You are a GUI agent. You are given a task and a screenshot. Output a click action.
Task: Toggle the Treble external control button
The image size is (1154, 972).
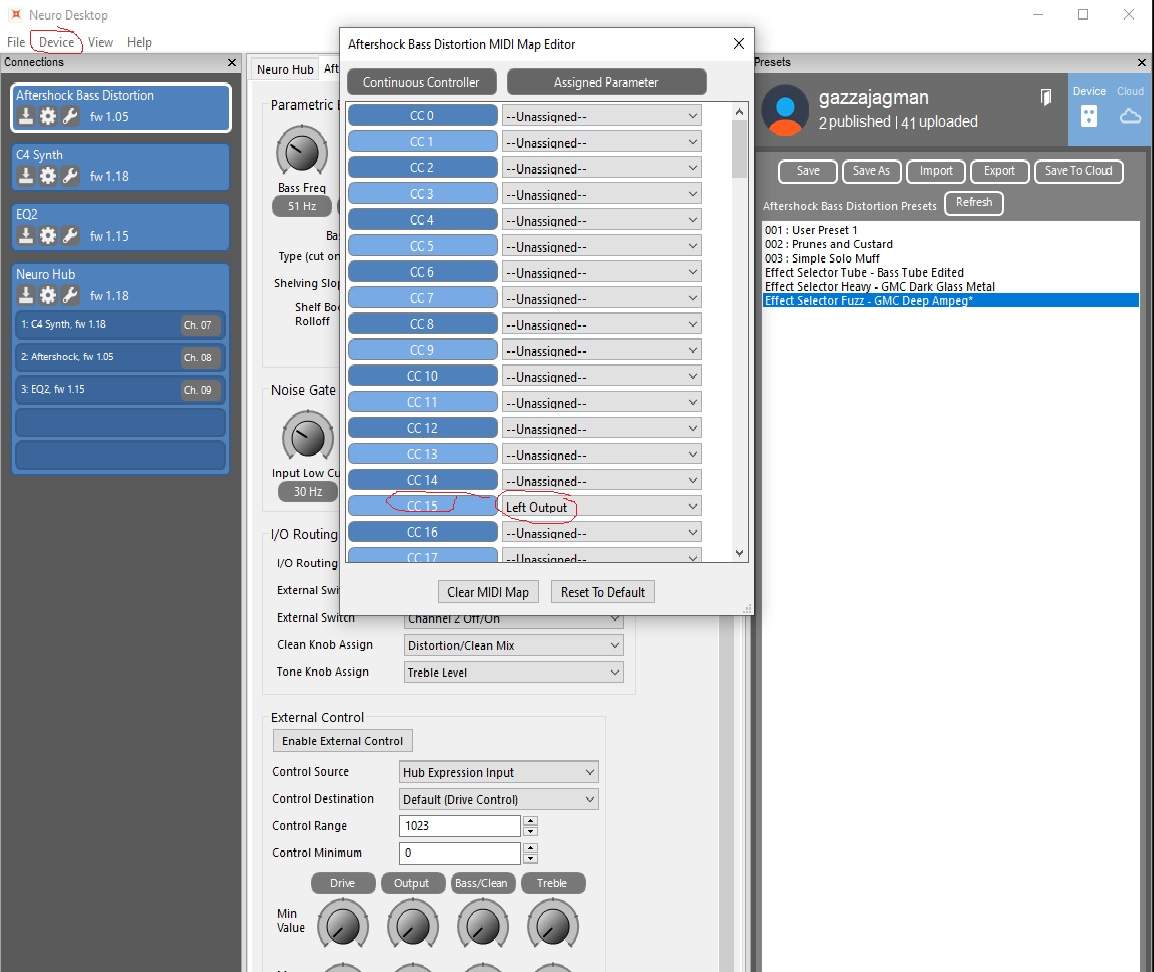point(552,883)
